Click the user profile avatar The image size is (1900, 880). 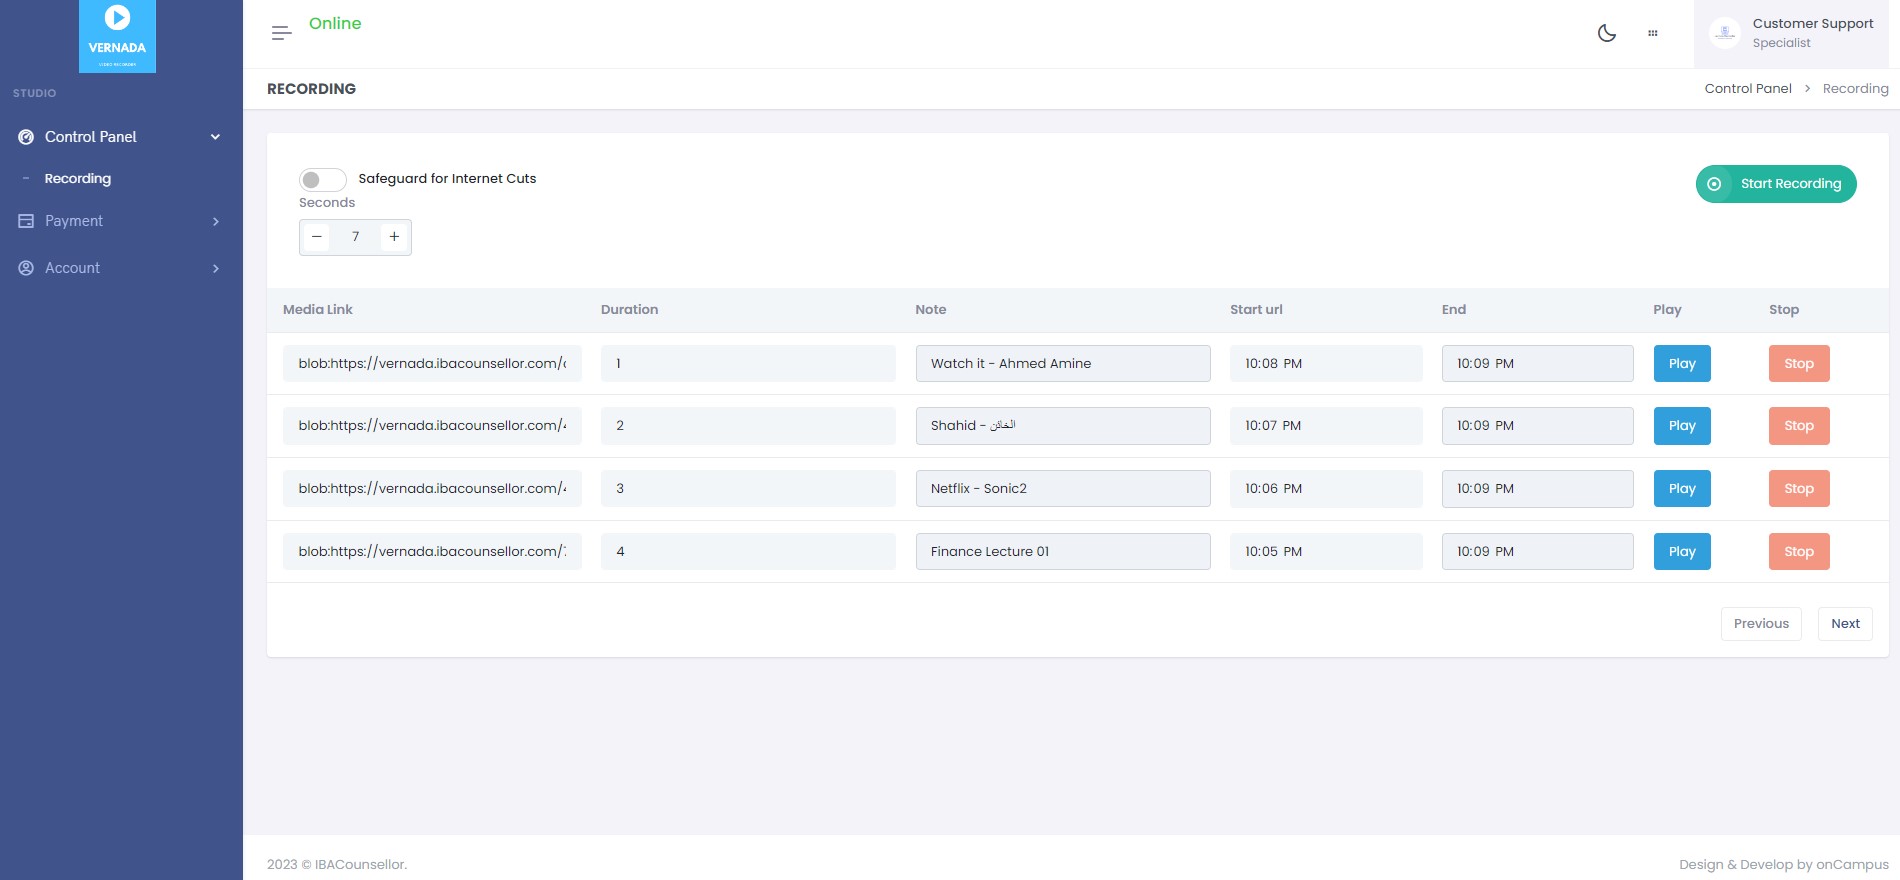coord(1725,33)
